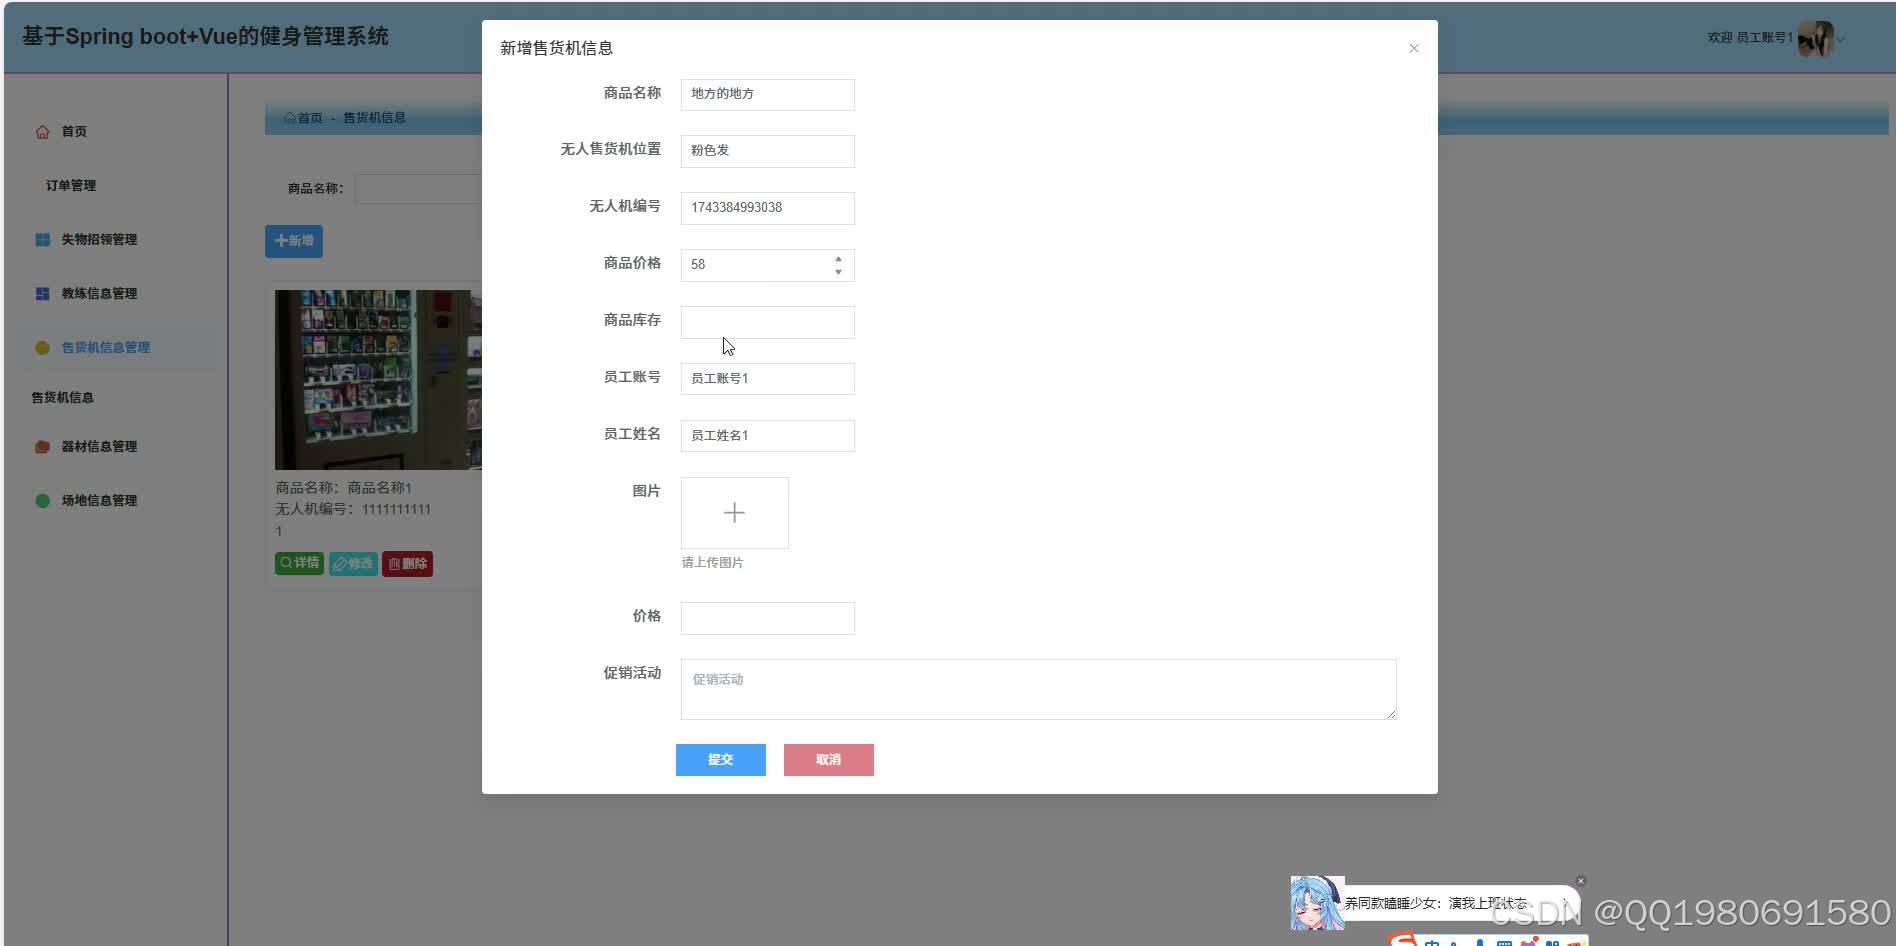Image resolution: width=1896 pixels, height=946 pixels.
Task: Open 教练信息管理 from the sidebar
Action: [x=97, y=293]
